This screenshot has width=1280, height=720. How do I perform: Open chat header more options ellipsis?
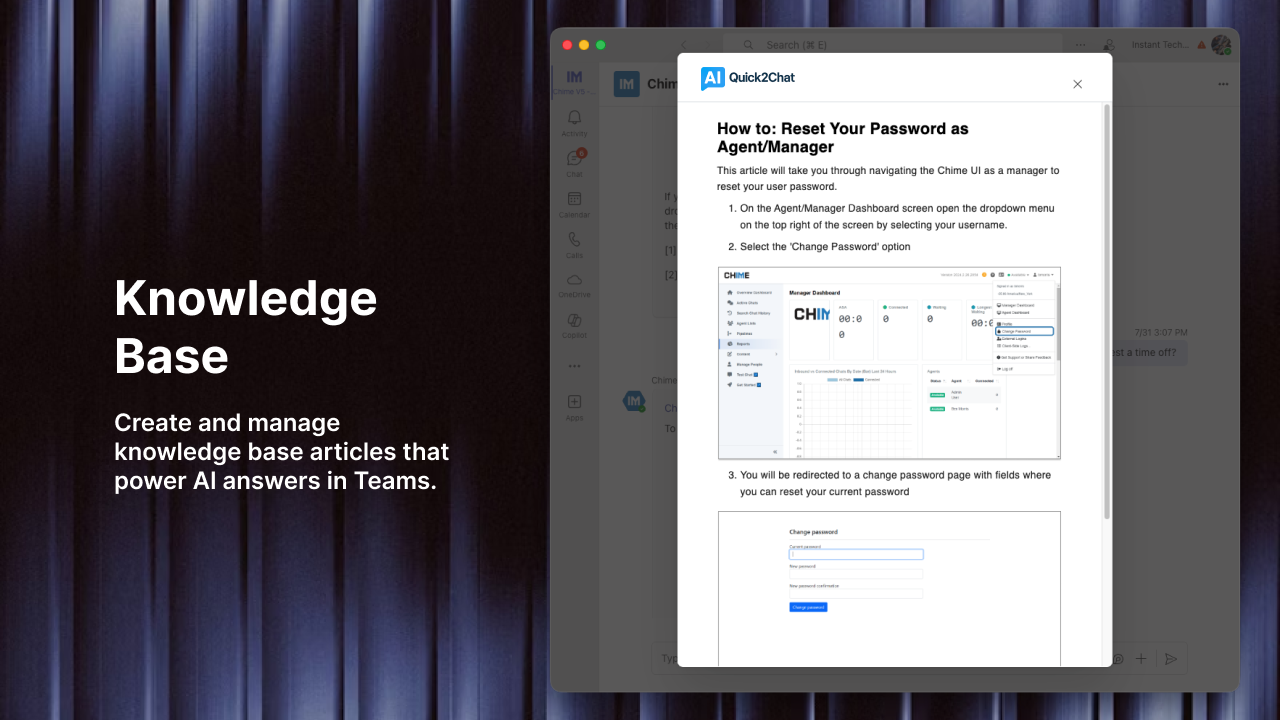(1222, 84)
